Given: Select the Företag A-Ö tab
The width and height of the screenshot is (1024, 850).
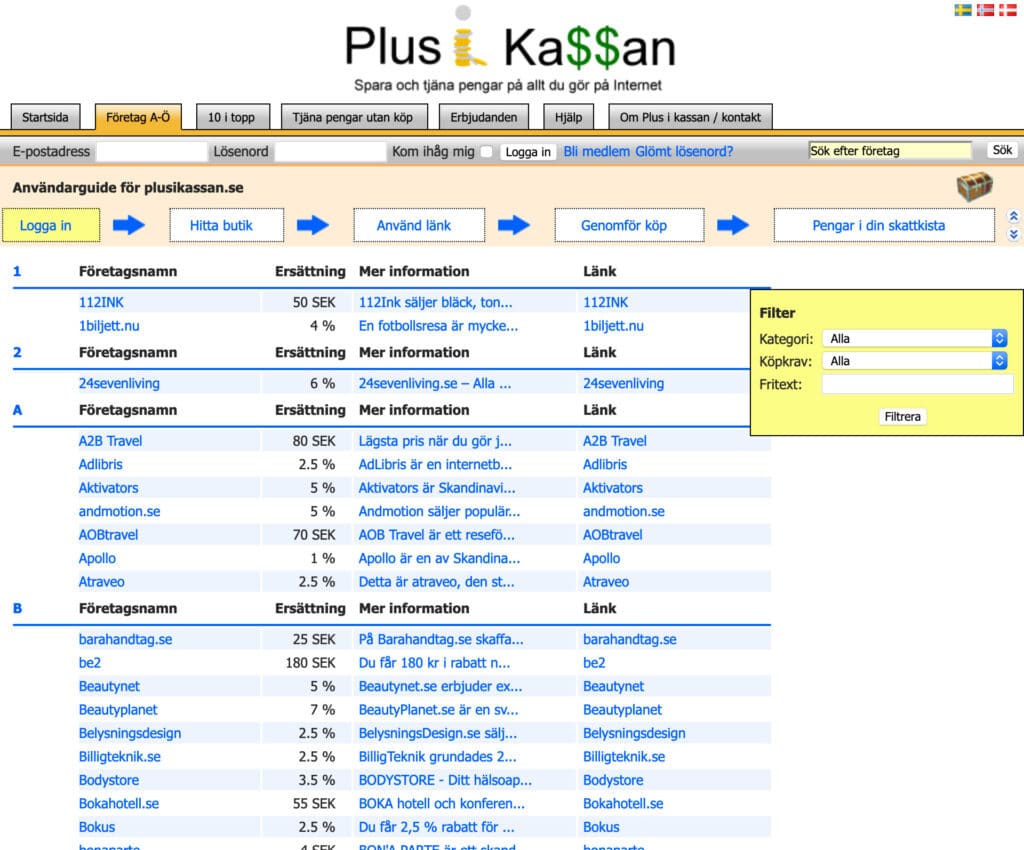Looking at the screenshot, I should [138, 118].
